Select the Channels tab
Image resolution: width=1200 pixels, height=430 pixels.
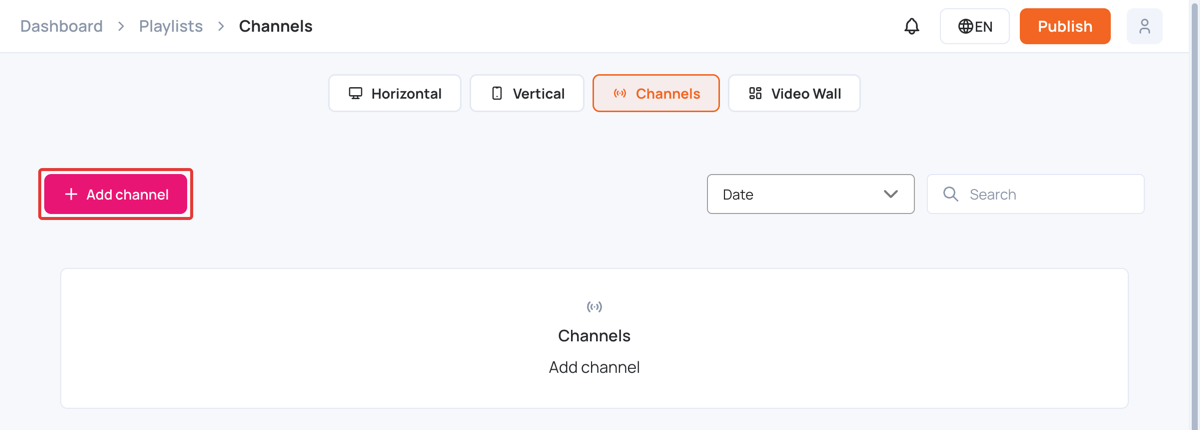(x=656, y=94)
